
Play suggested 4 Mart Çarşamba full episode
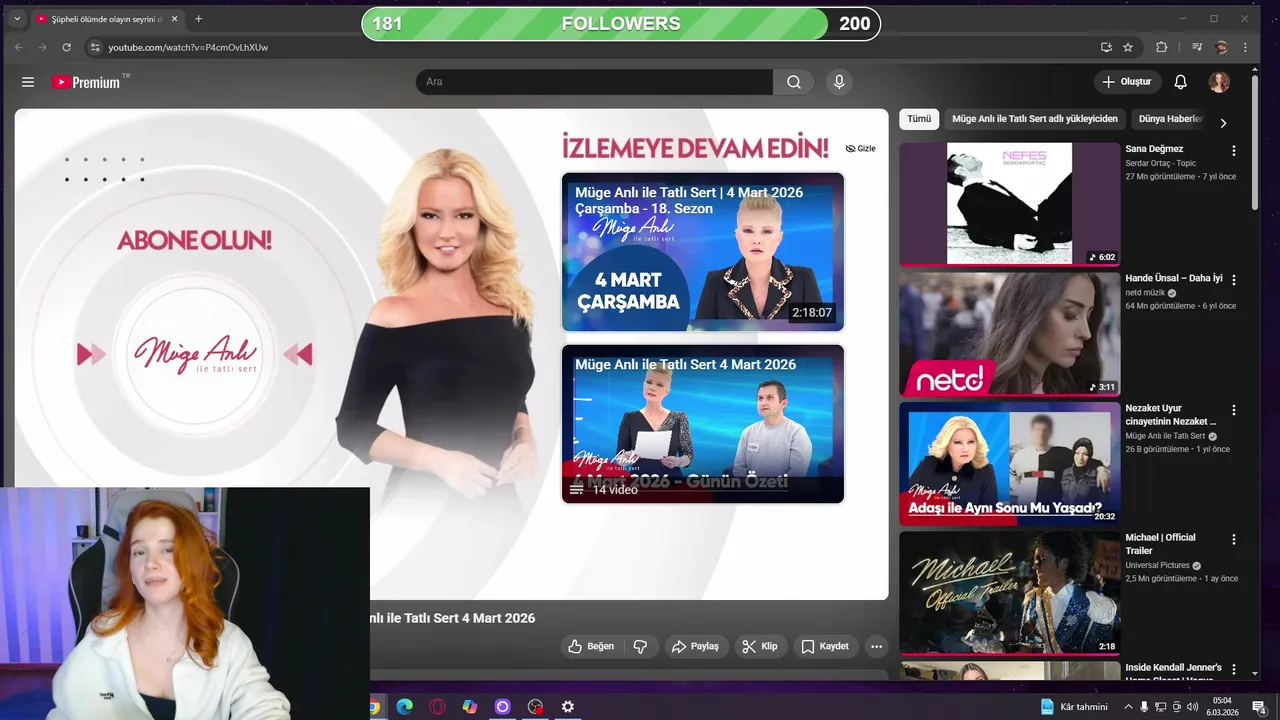pos(703,252)
